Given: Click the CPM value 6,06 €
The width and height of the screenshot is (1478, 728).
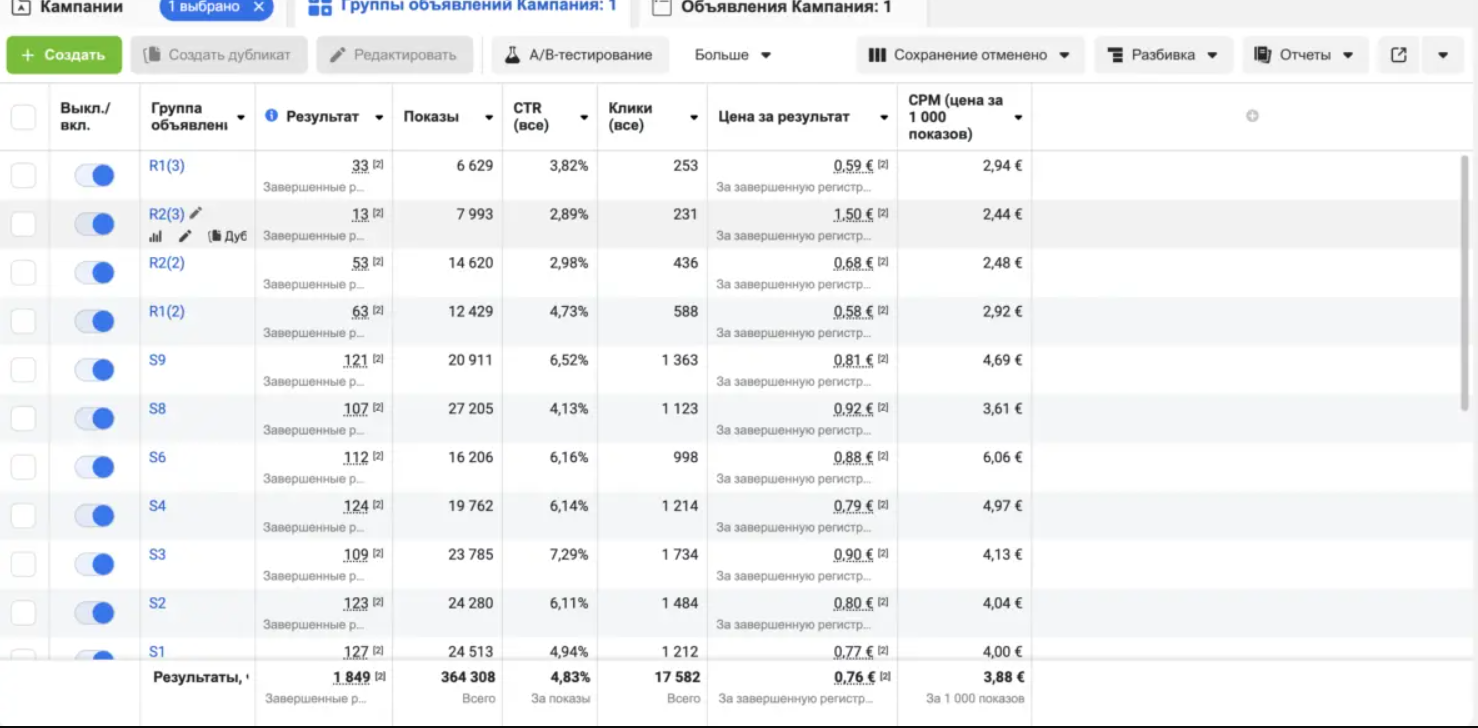Looking at the screenshot, I should tap(1003, 457).
